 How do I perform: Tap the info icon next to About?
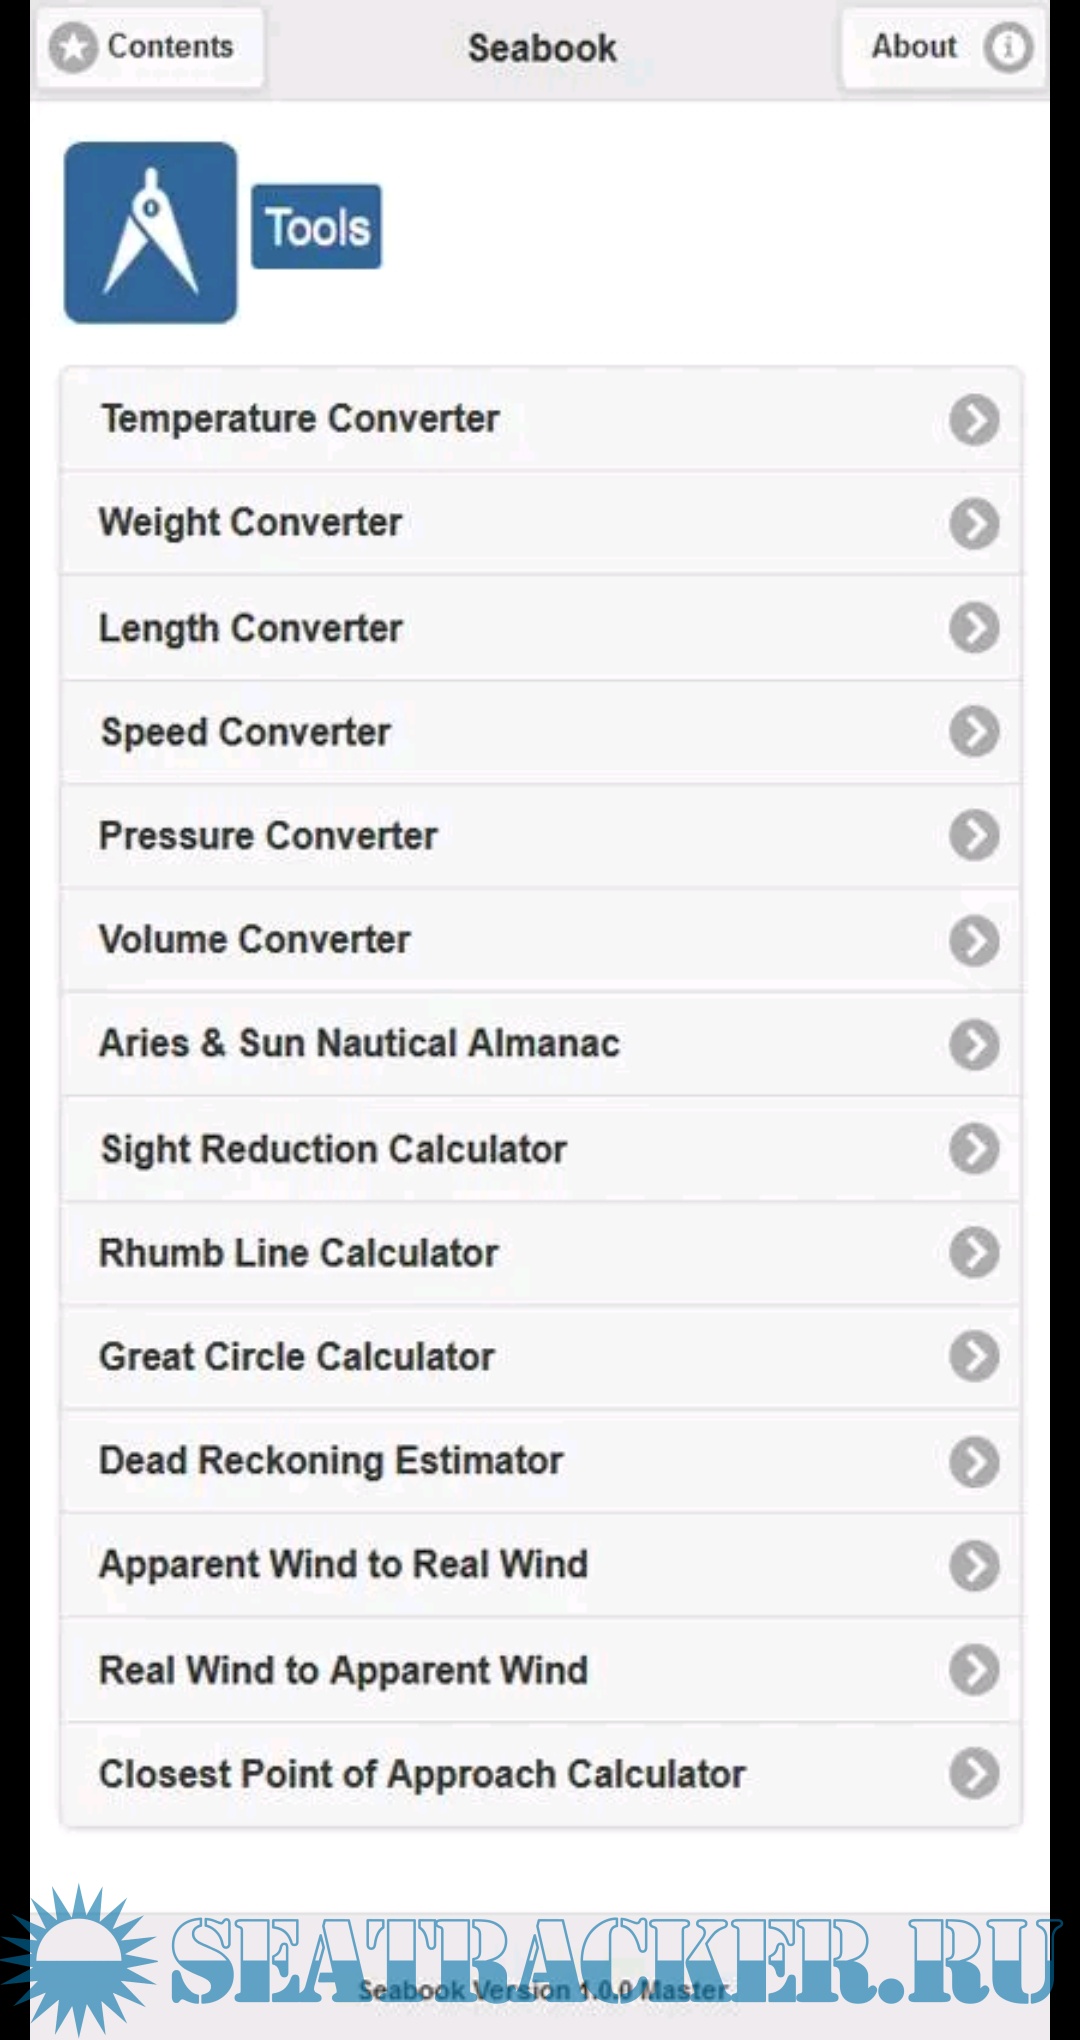[1006, 47]
